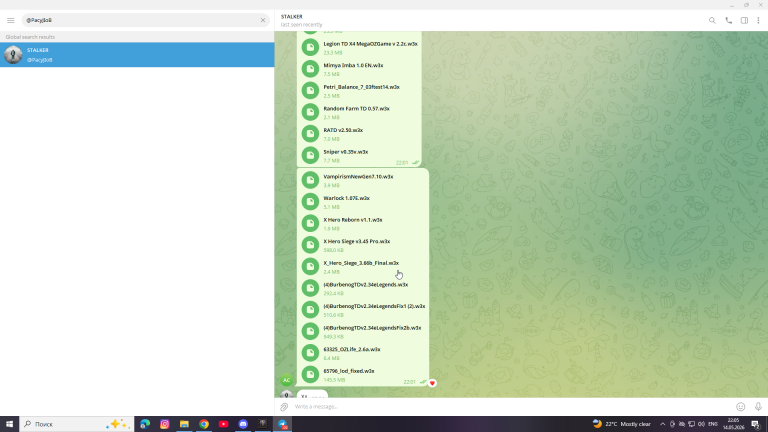Image resolution: width=768 pixels, height=432 pixels.
Task: Toggle the right info side panel
Action: pyautogui.click(x=744, y=21)
